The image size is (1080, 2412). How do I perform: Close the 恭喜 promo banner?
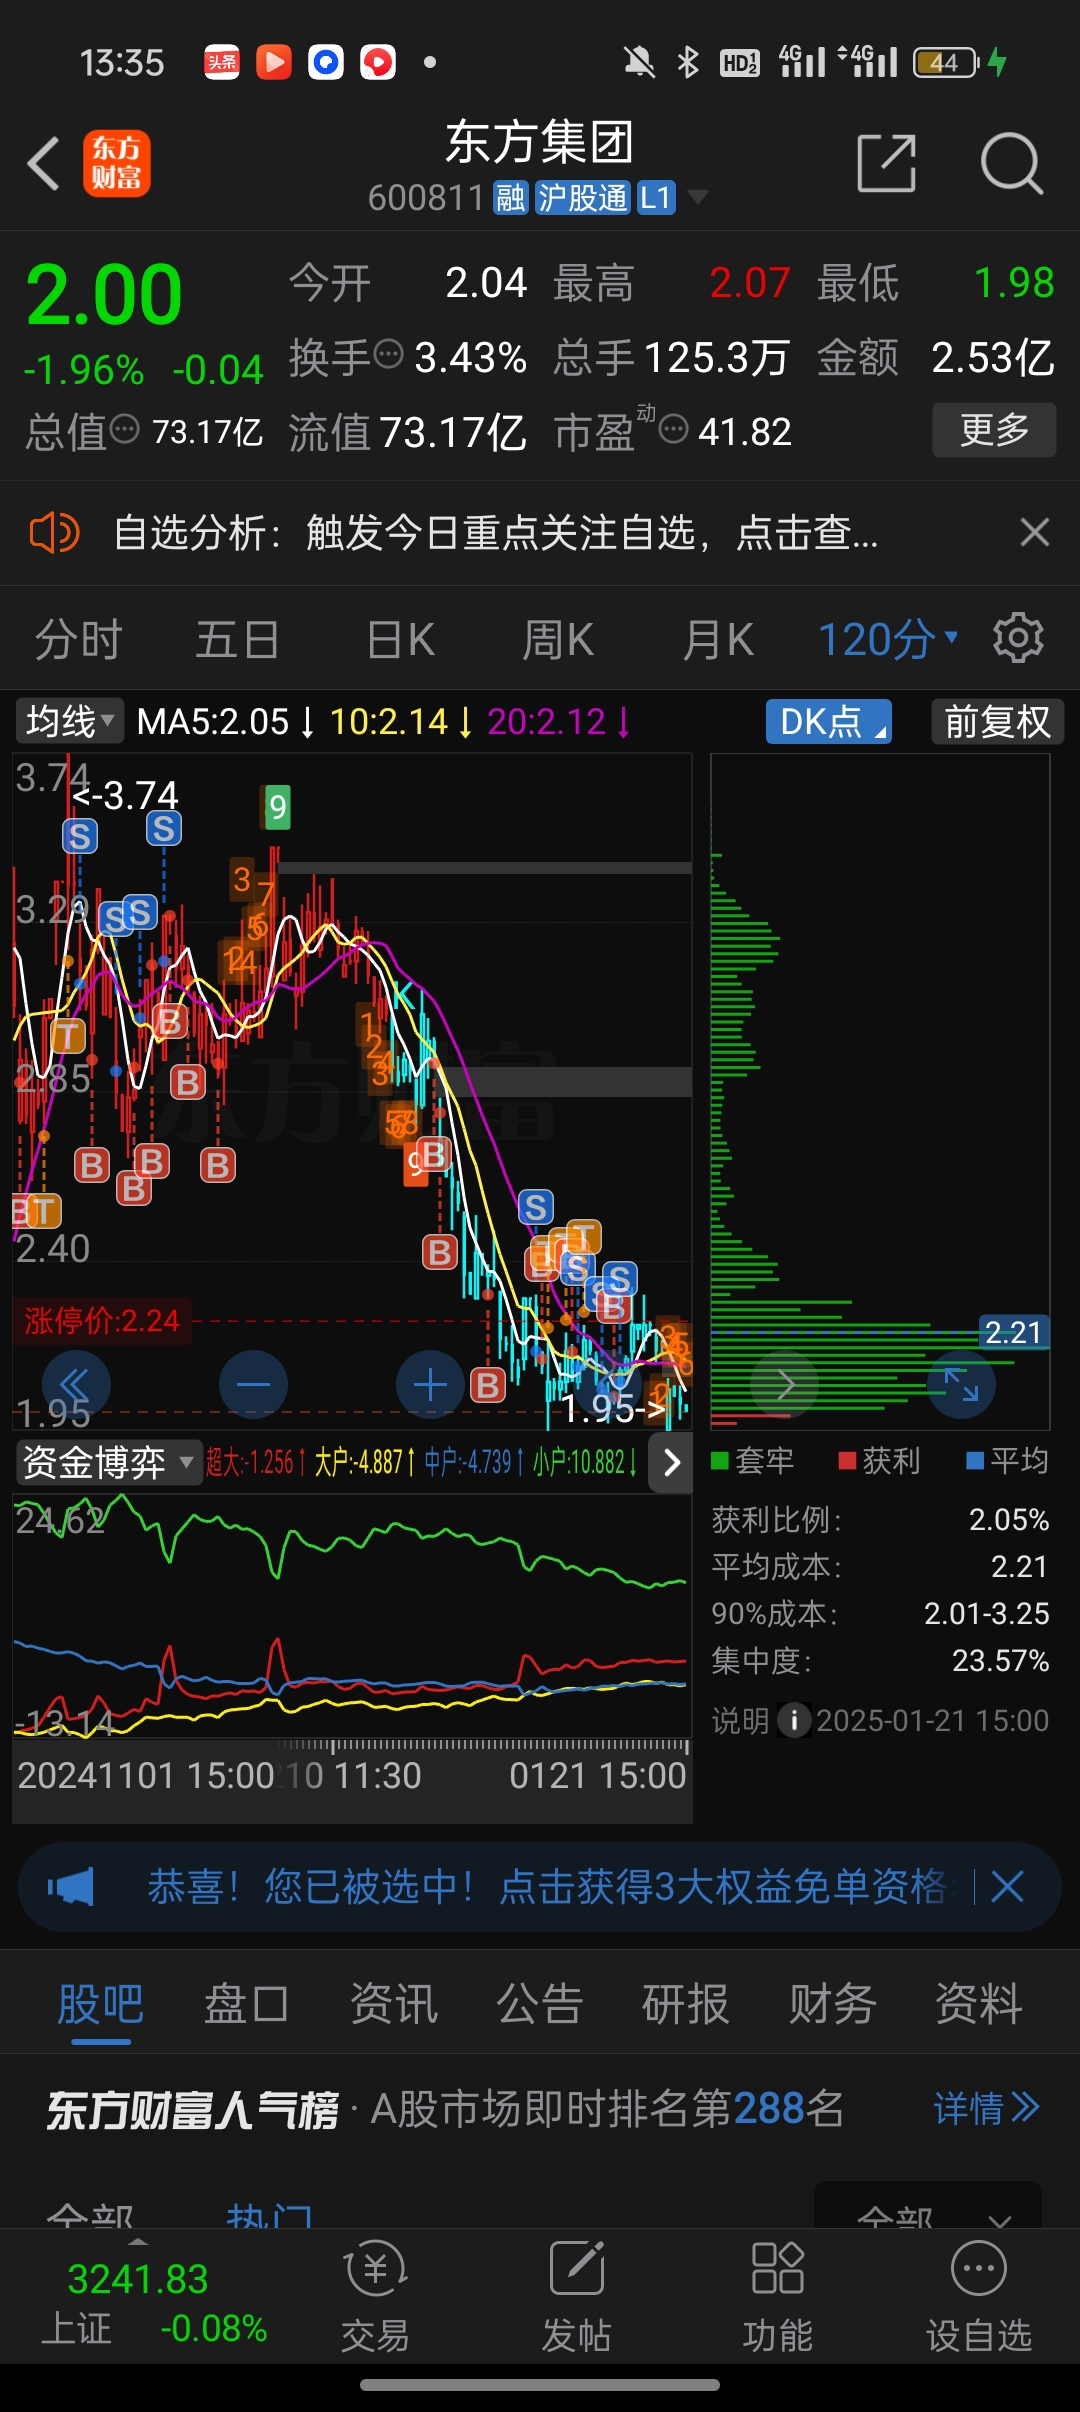tap(1007, 1887)
